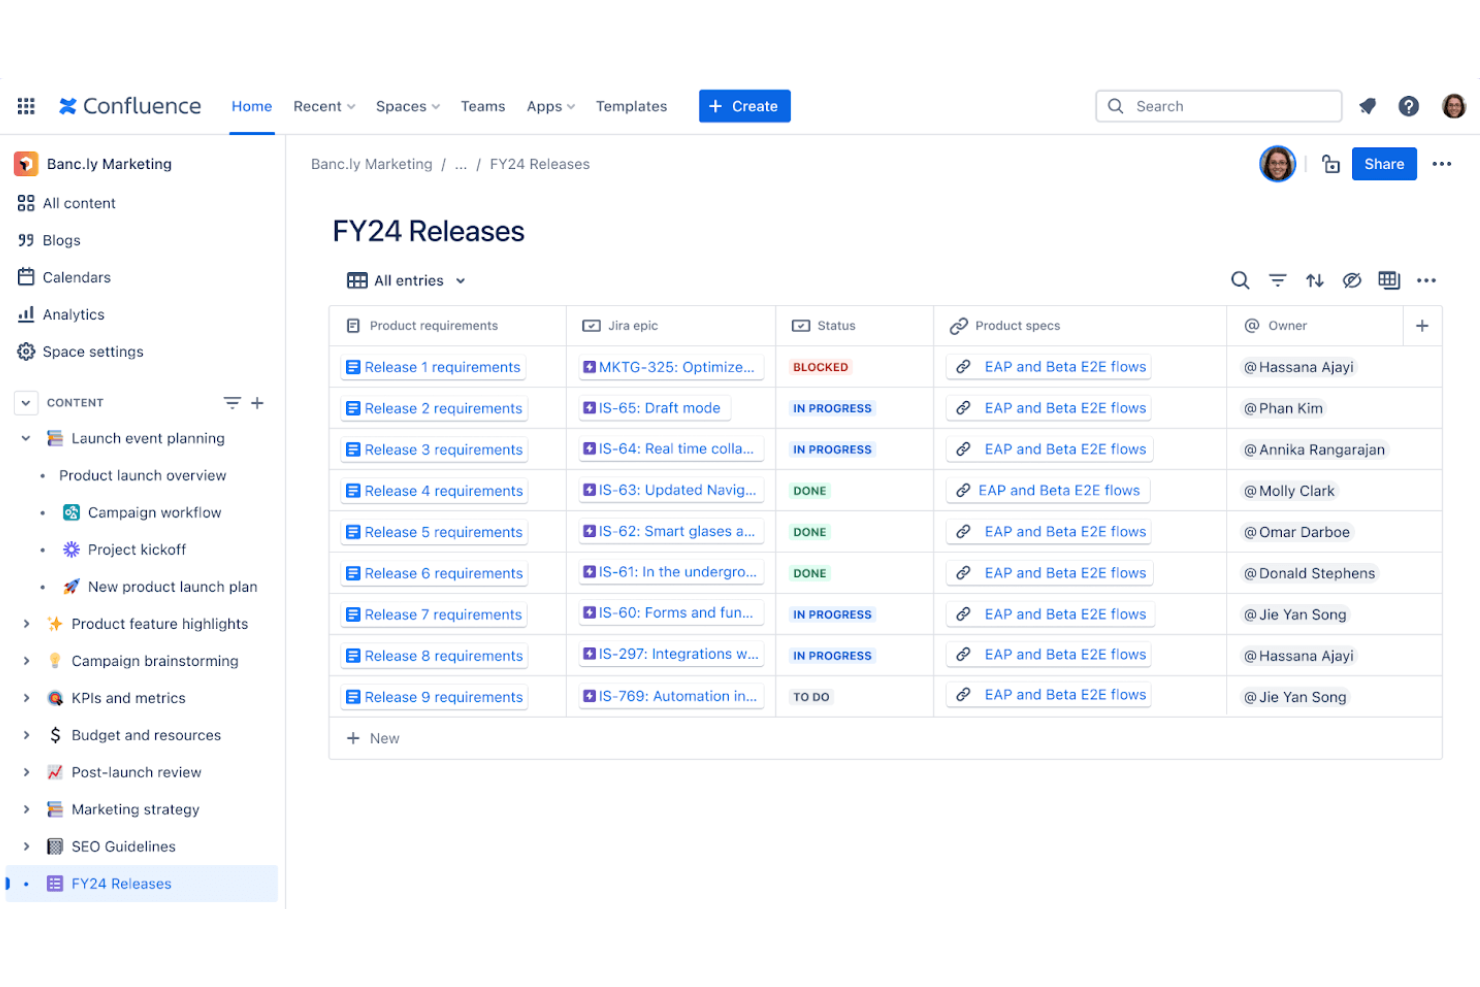Add a new column with plus icon
This screenshot has height=987, width=1480.
pyautogui.click(x=1422, y=326)
